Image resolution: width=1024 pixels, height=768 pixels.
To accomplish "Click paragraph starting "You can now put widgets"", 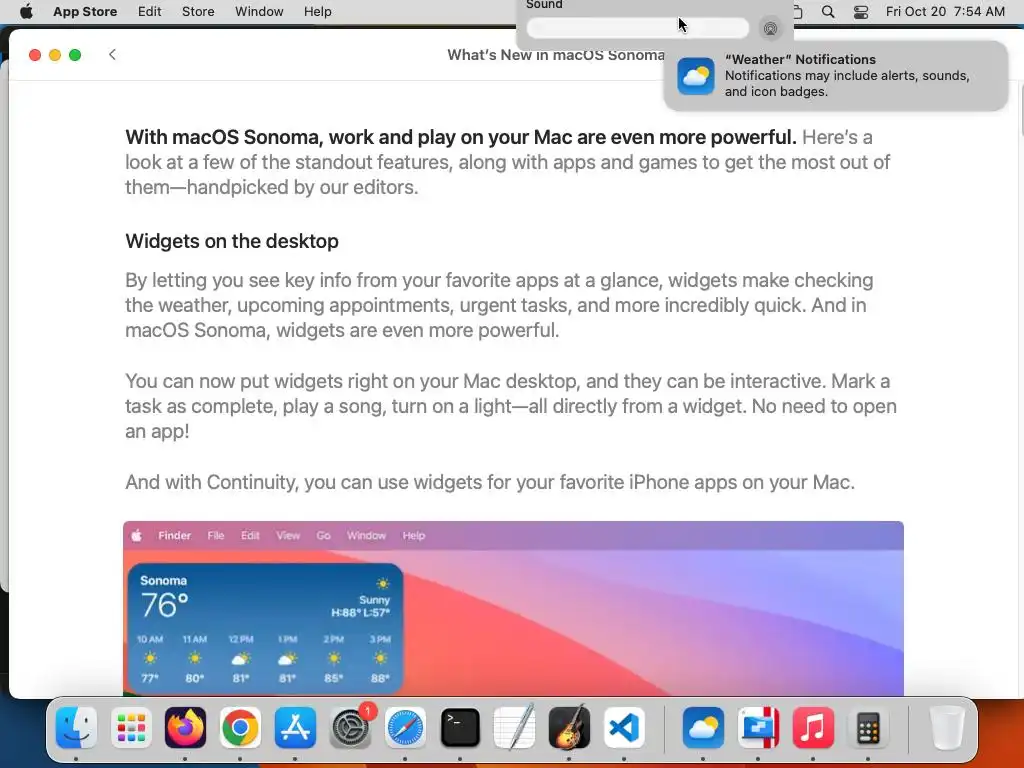I will pos(511,406).
